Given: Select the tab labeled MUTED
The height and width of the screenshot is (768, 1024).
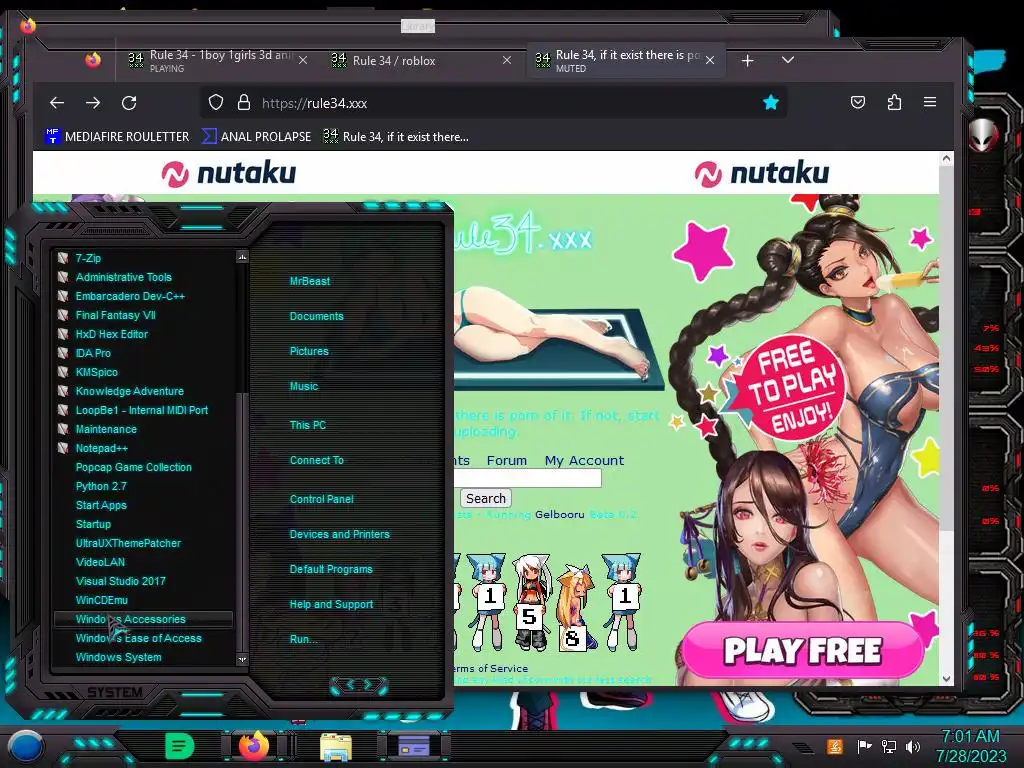Looking at the screenshot, I should [x=627, y=60].
